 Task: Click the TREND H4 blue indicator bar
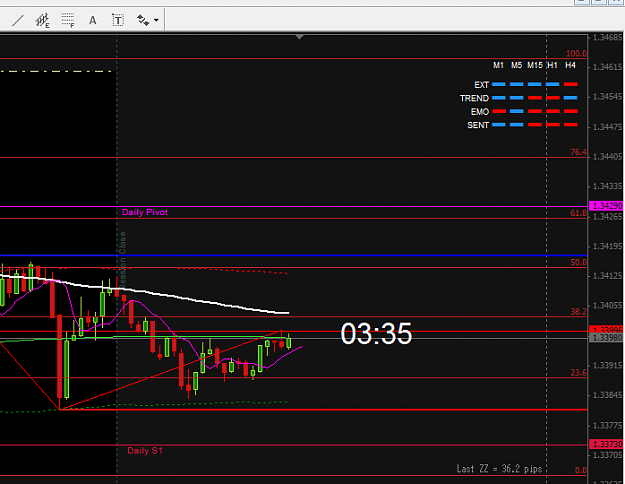coord(571,98)
